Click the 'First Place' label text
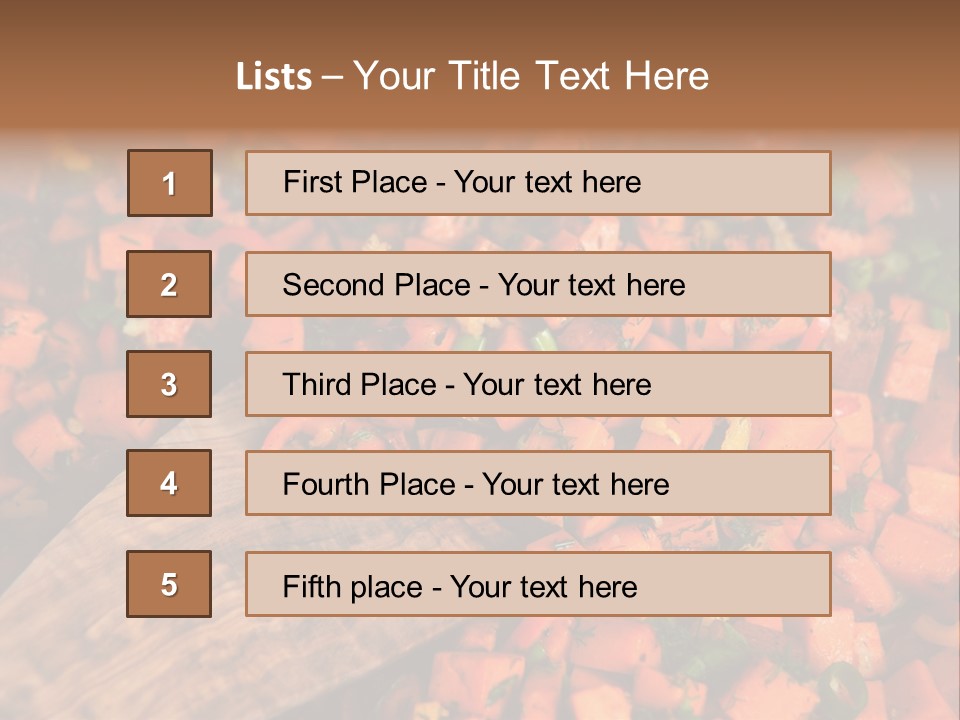Viewport: 960px width, 720px height. [353, 182]
